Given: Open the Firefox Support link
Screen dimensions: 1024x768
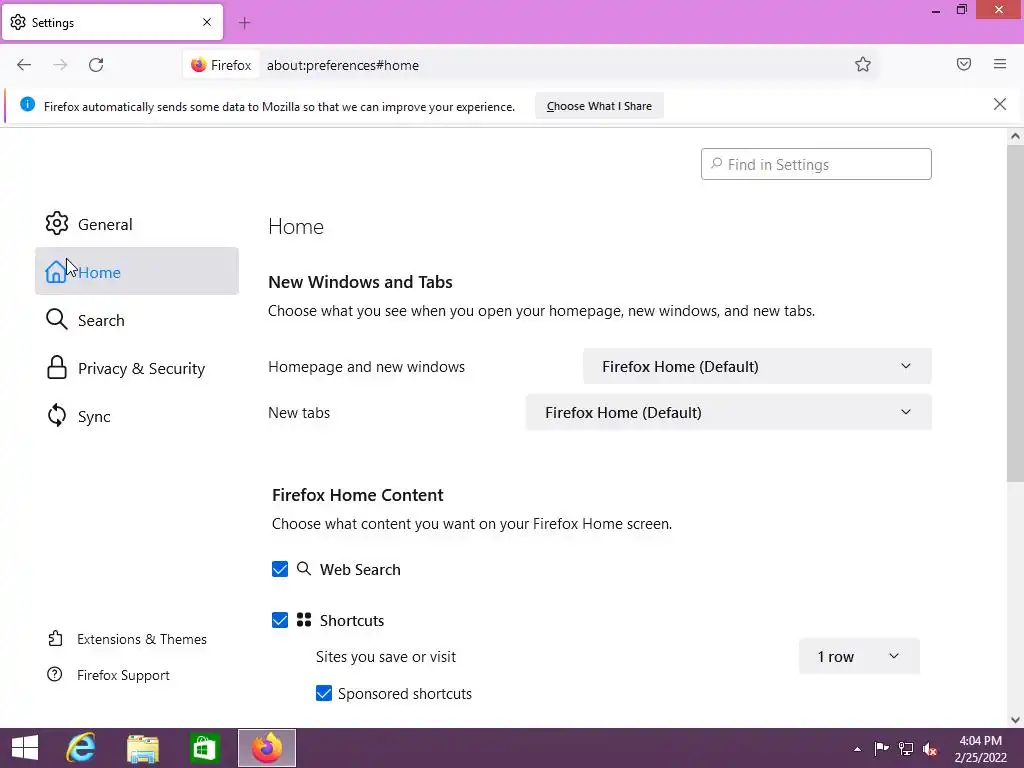Looking at the screenshot, I should click(x=123, y=675).
